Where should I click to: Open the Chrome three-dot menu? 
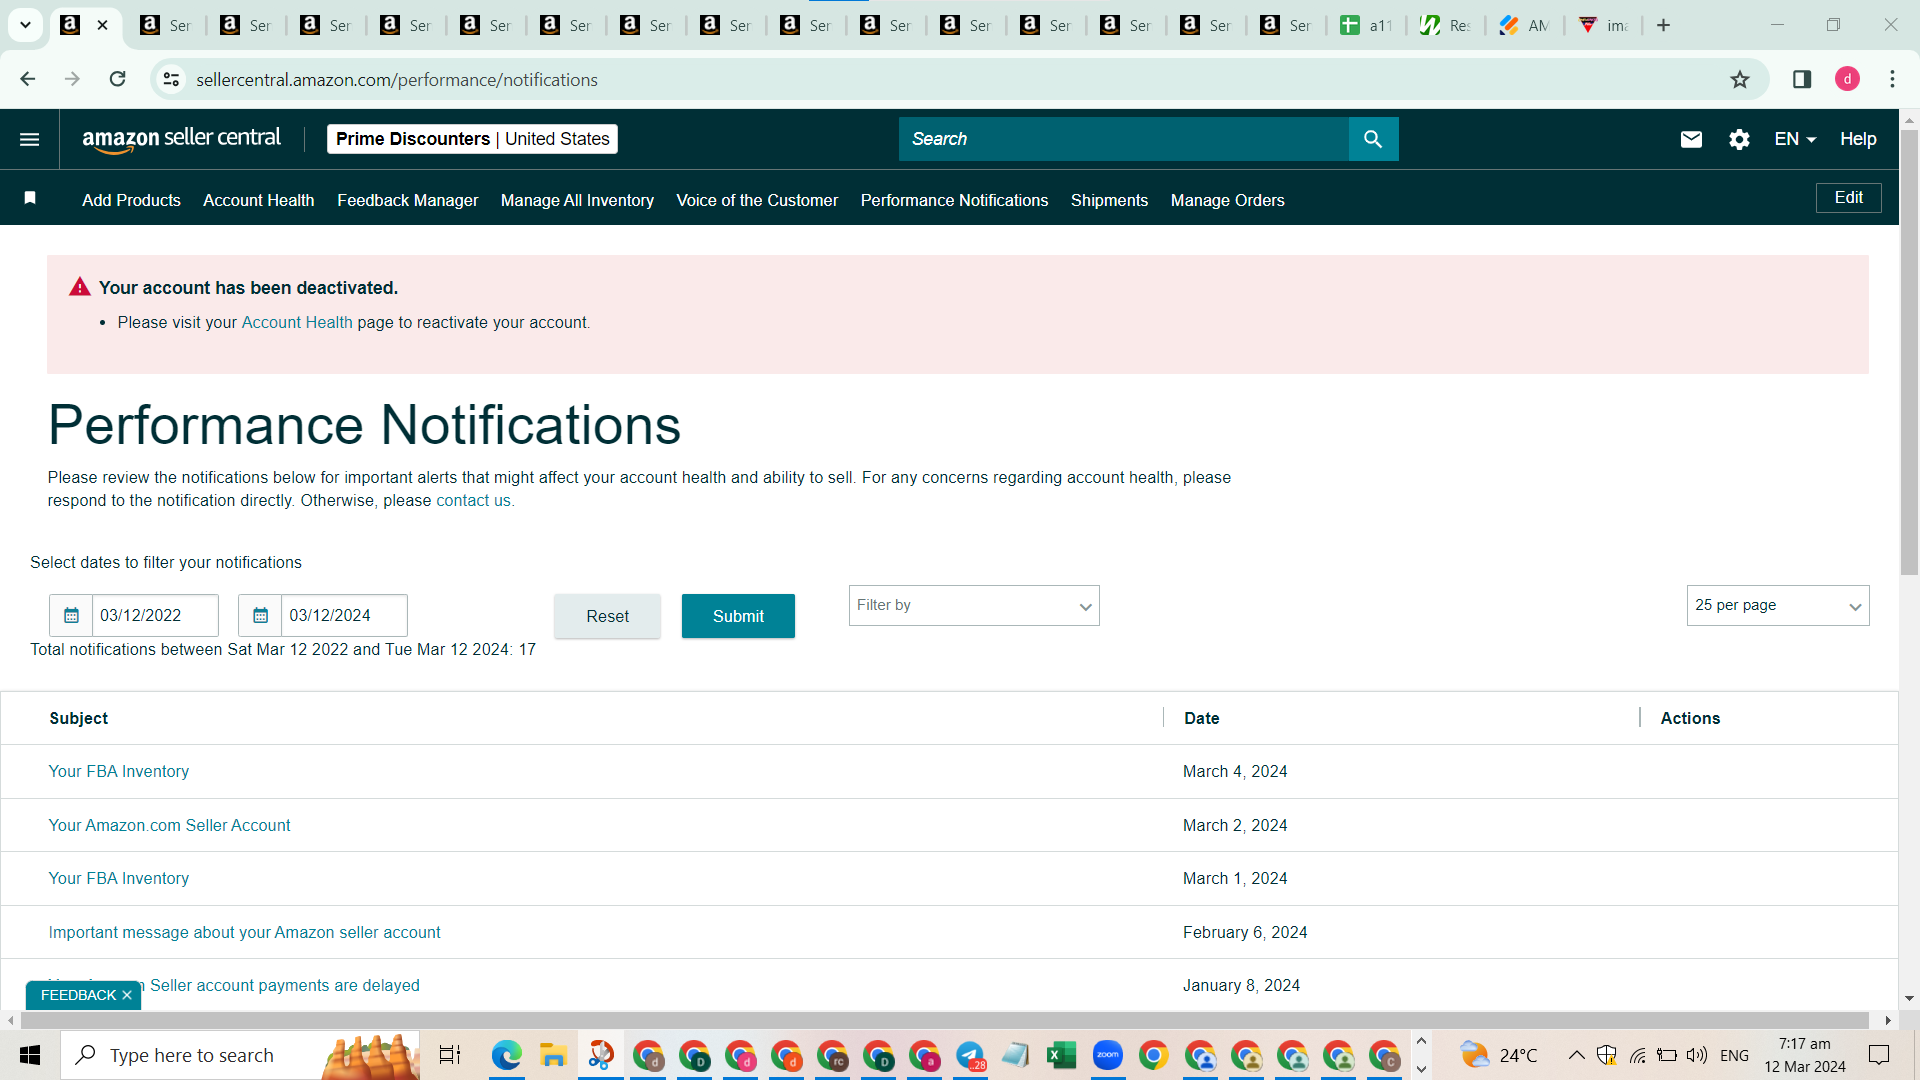(x=1892, y=80)
